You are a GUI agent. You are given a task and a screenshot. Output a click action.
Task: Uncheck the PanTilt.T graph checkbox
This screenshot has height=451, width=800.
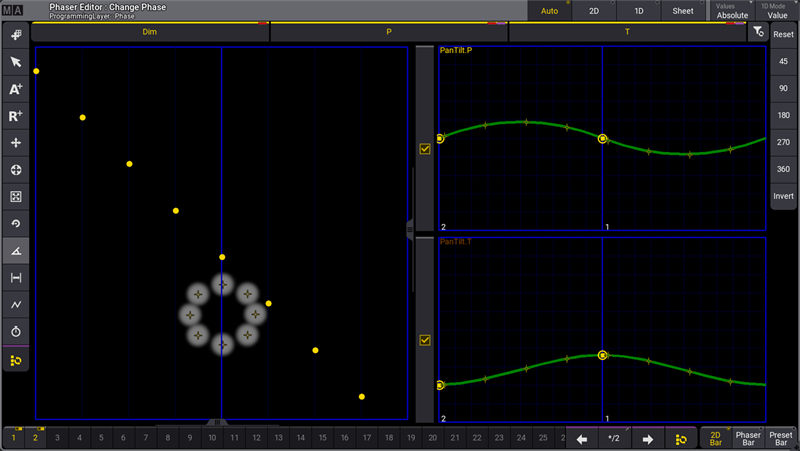coord(425,340)
